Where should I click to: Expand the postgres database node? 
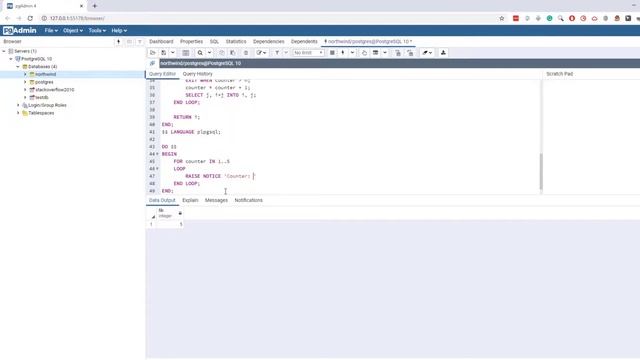pos(25,82)
